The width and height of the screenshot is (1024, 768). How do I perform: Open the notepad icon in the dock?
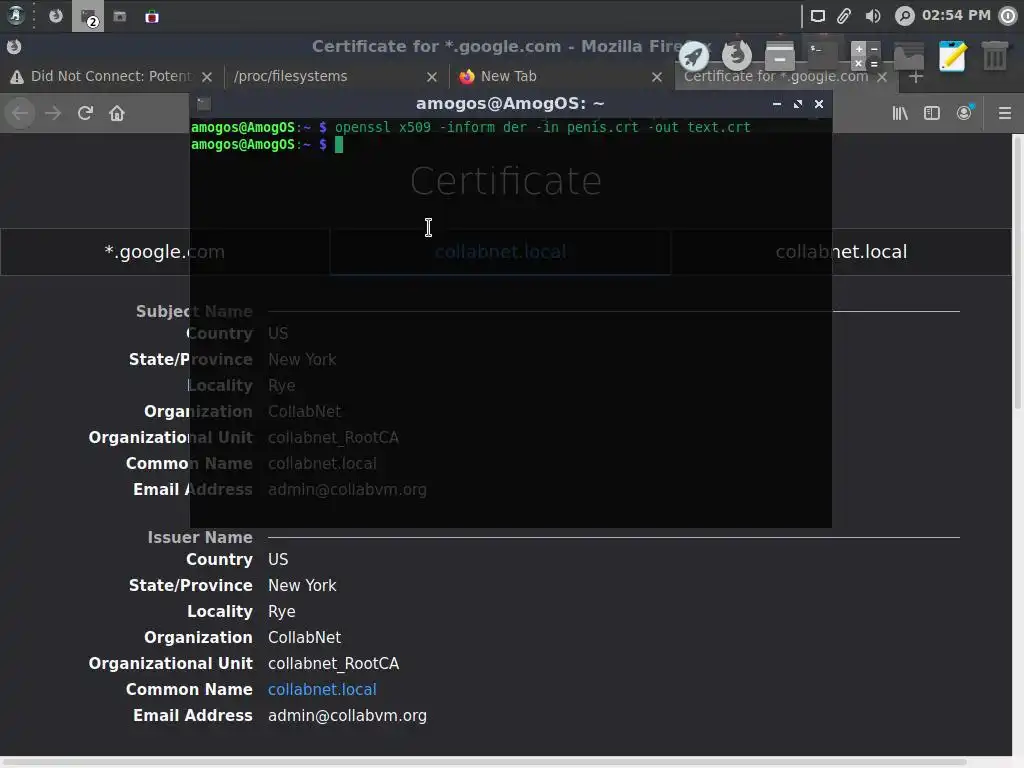952,56
